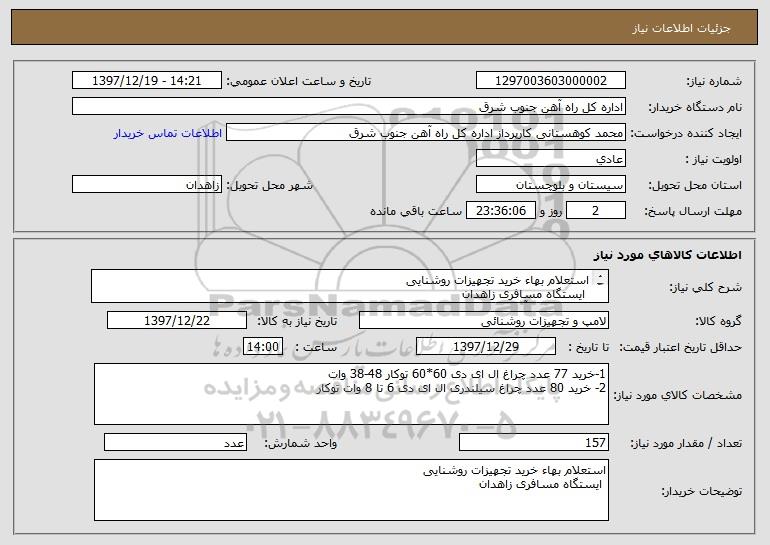This screenshot has width=770, height=545.
Task: Click the need number field 1297003603000002
Action: 550,81
